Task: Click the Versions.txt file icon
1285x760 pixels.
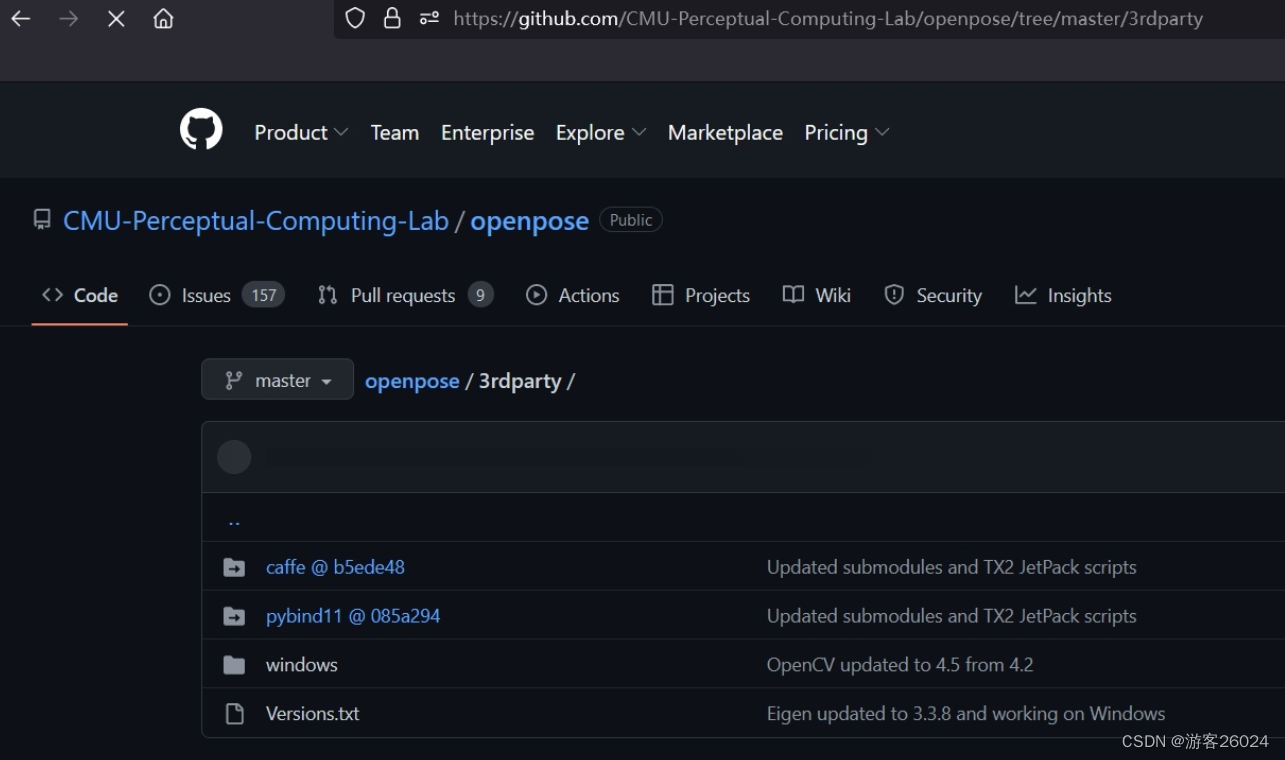Action: pos(234,714)
